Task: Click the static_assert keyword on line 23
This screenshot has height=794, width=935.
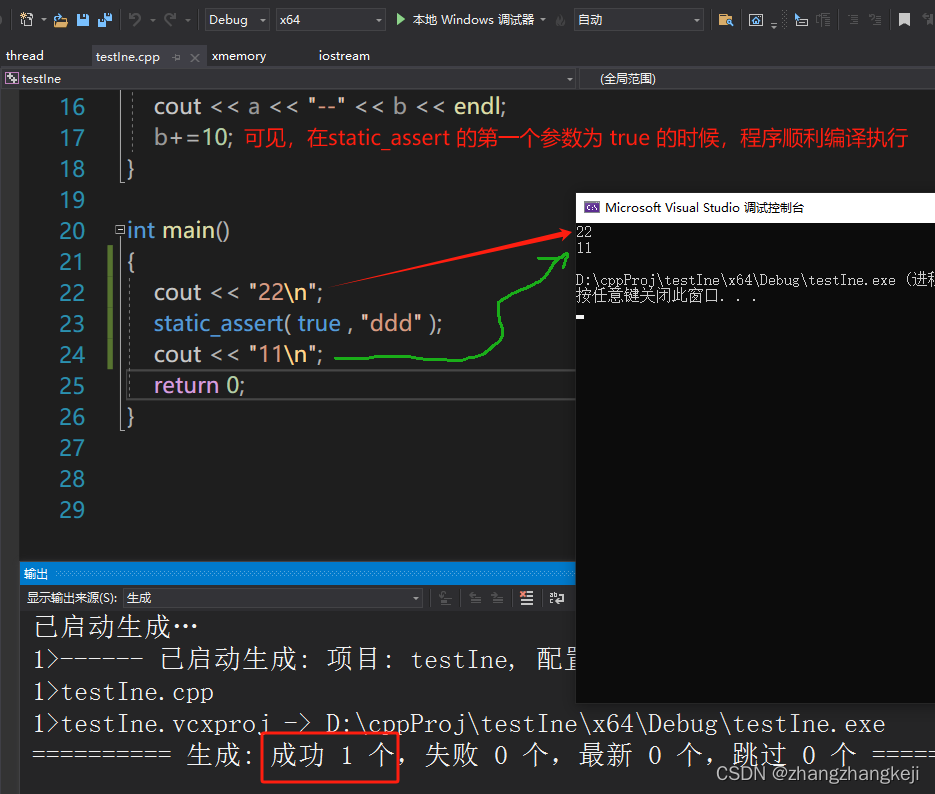Action: (x=218, y=324)
